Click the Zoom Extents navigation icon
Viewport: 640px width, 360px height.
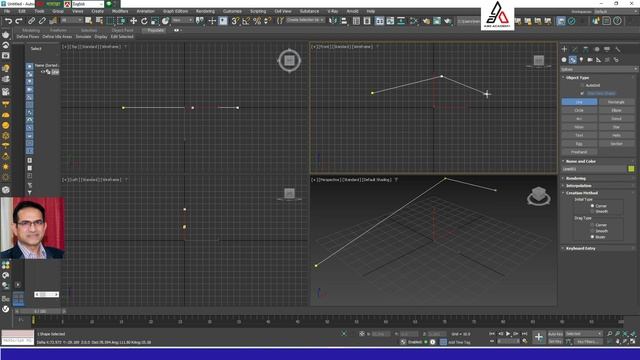[626, 334]
